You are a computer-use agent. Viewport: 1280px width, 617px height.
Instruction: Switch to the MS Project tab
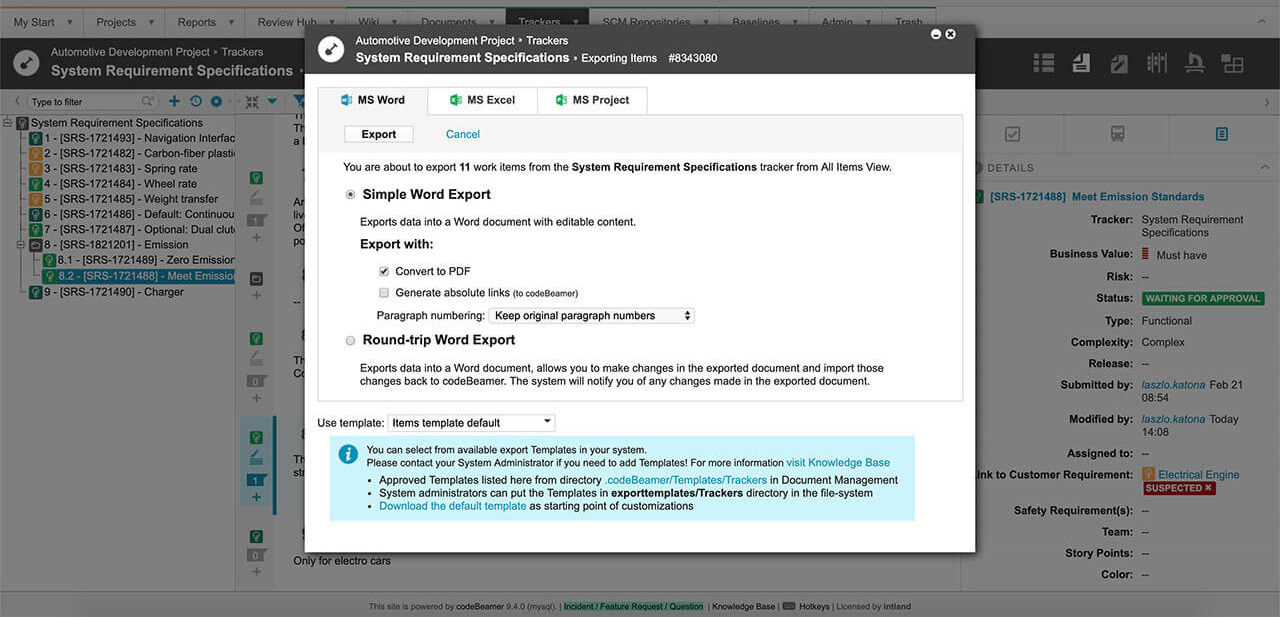(x=592, y=100)
